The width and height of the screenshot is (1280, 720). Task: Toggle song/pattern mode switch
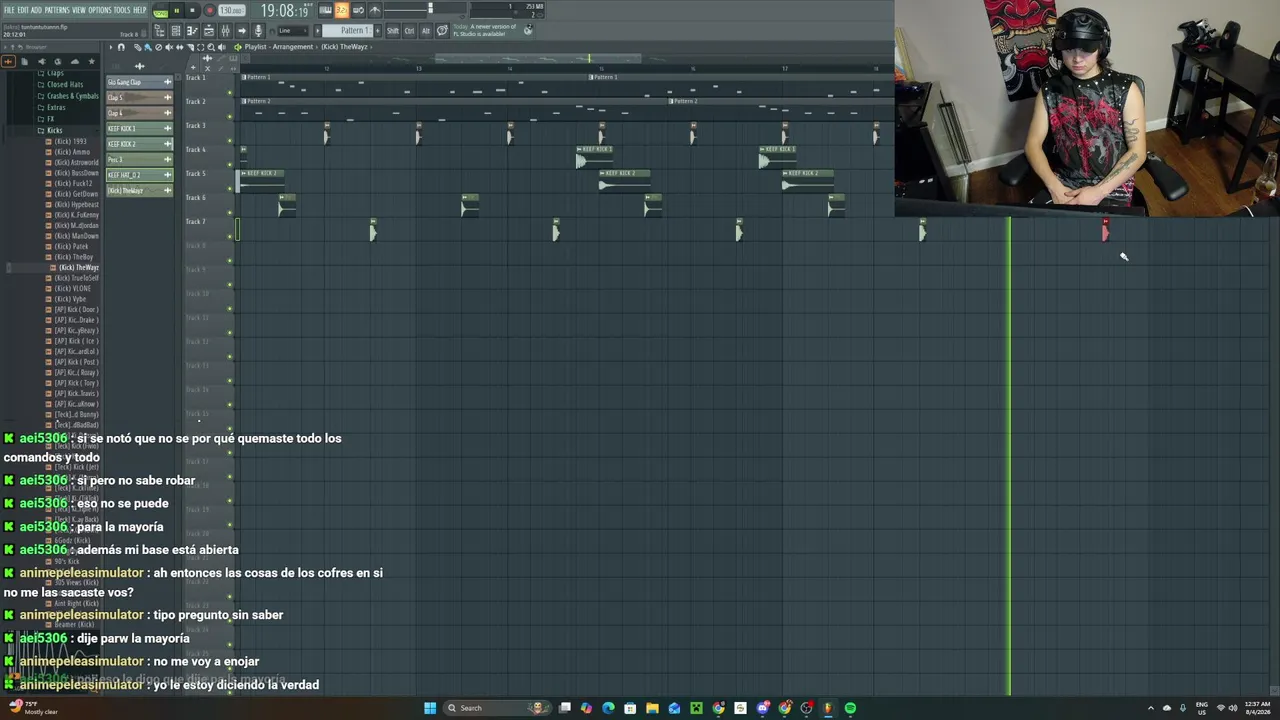tap(160, 11)
